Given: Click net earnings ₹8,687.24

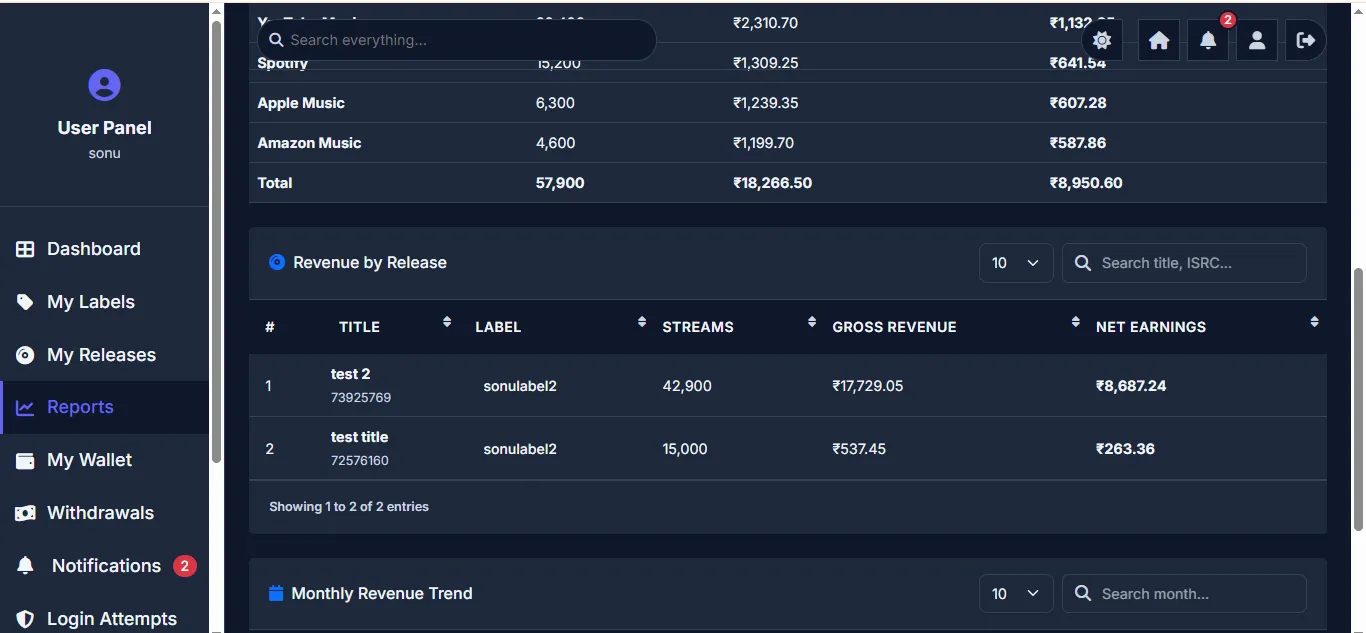Looking at the screenshot, I should 1131,386.
